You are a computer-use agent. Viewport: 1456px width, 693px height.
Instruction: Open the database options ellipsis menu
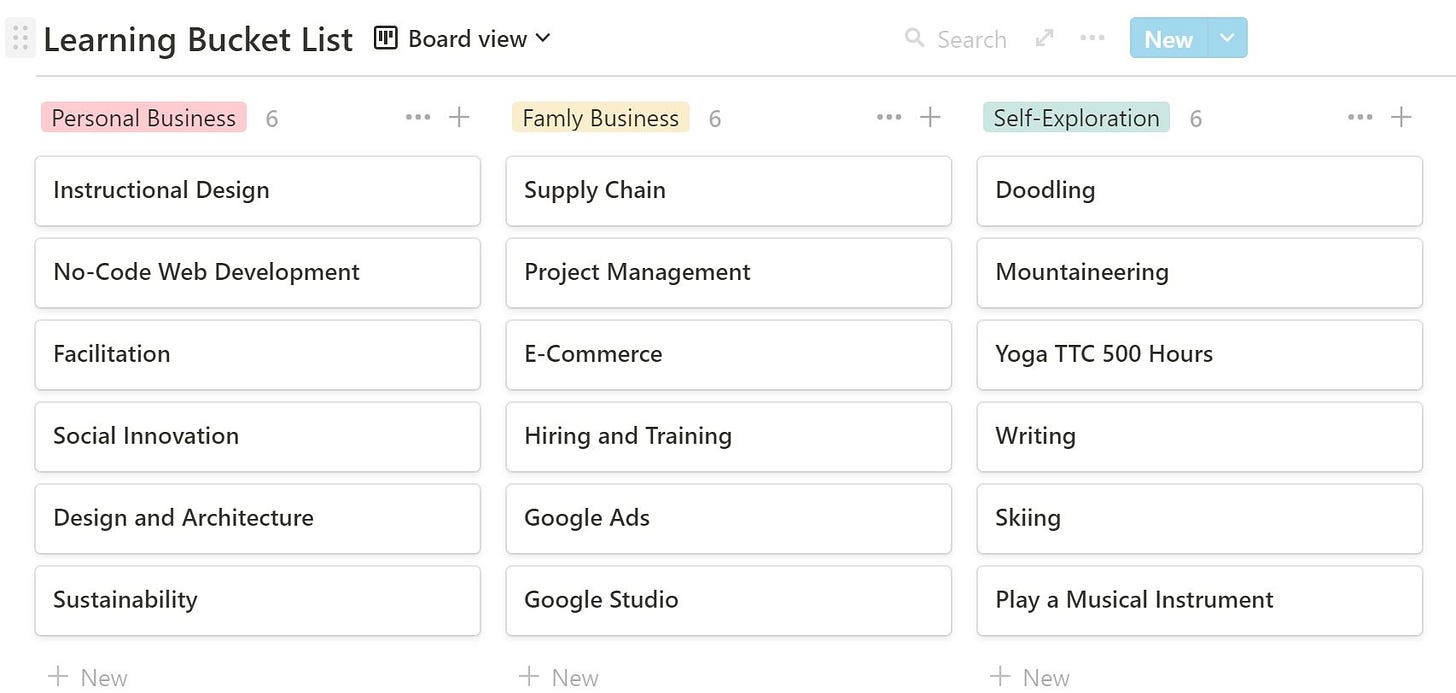pos(1092,38)
